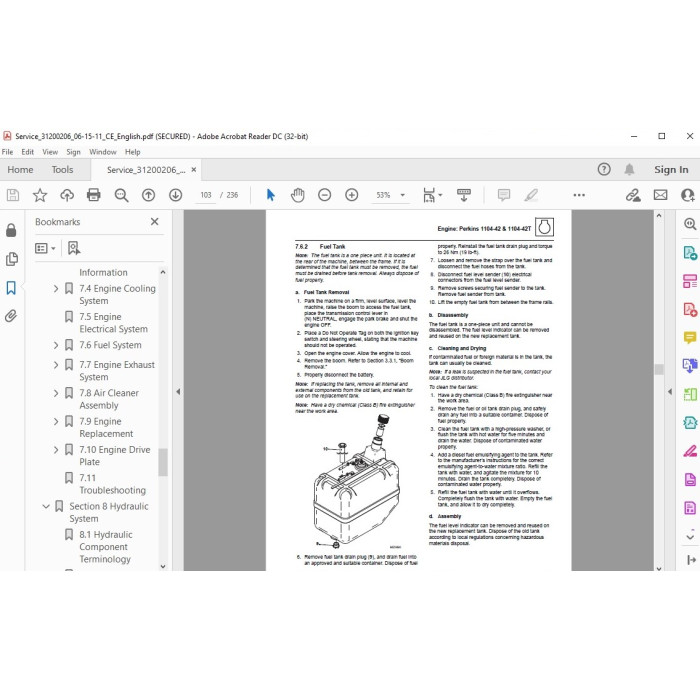Zoom in with the plus button
This screenshot has height=700, width=700.
coord(352,195)
